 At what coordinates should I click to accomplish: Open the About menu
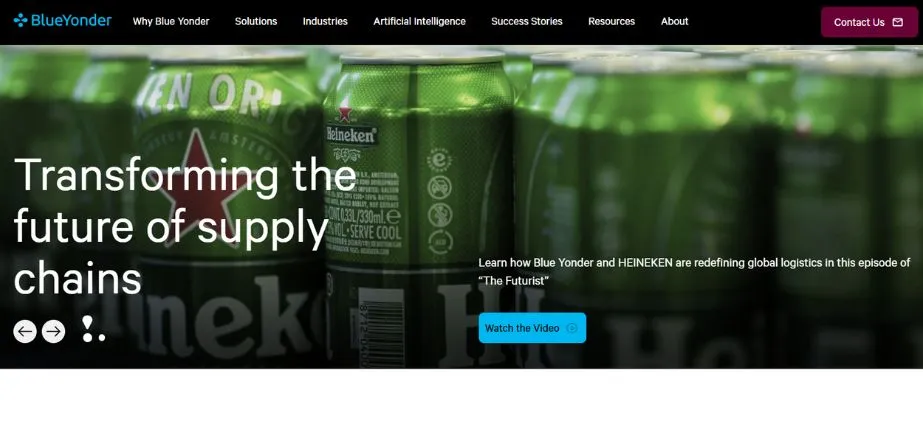[675, 21]
